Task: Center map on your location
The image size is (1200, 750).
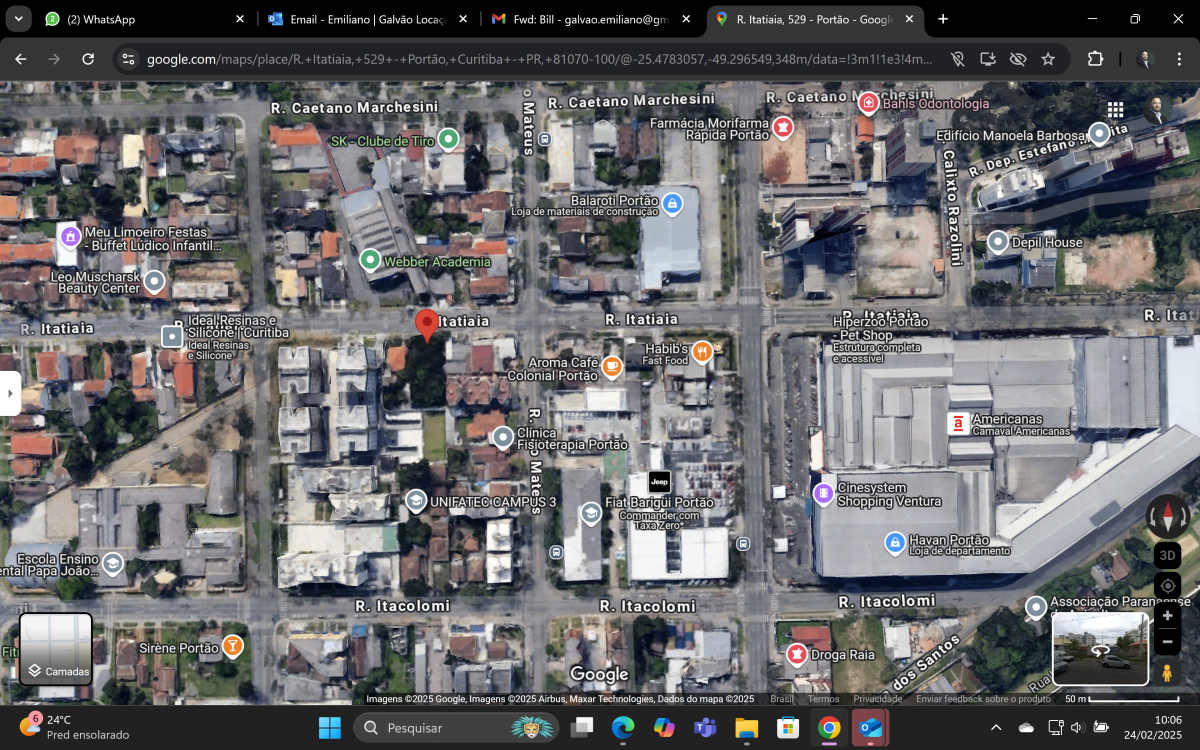Action: [1167, 585]
